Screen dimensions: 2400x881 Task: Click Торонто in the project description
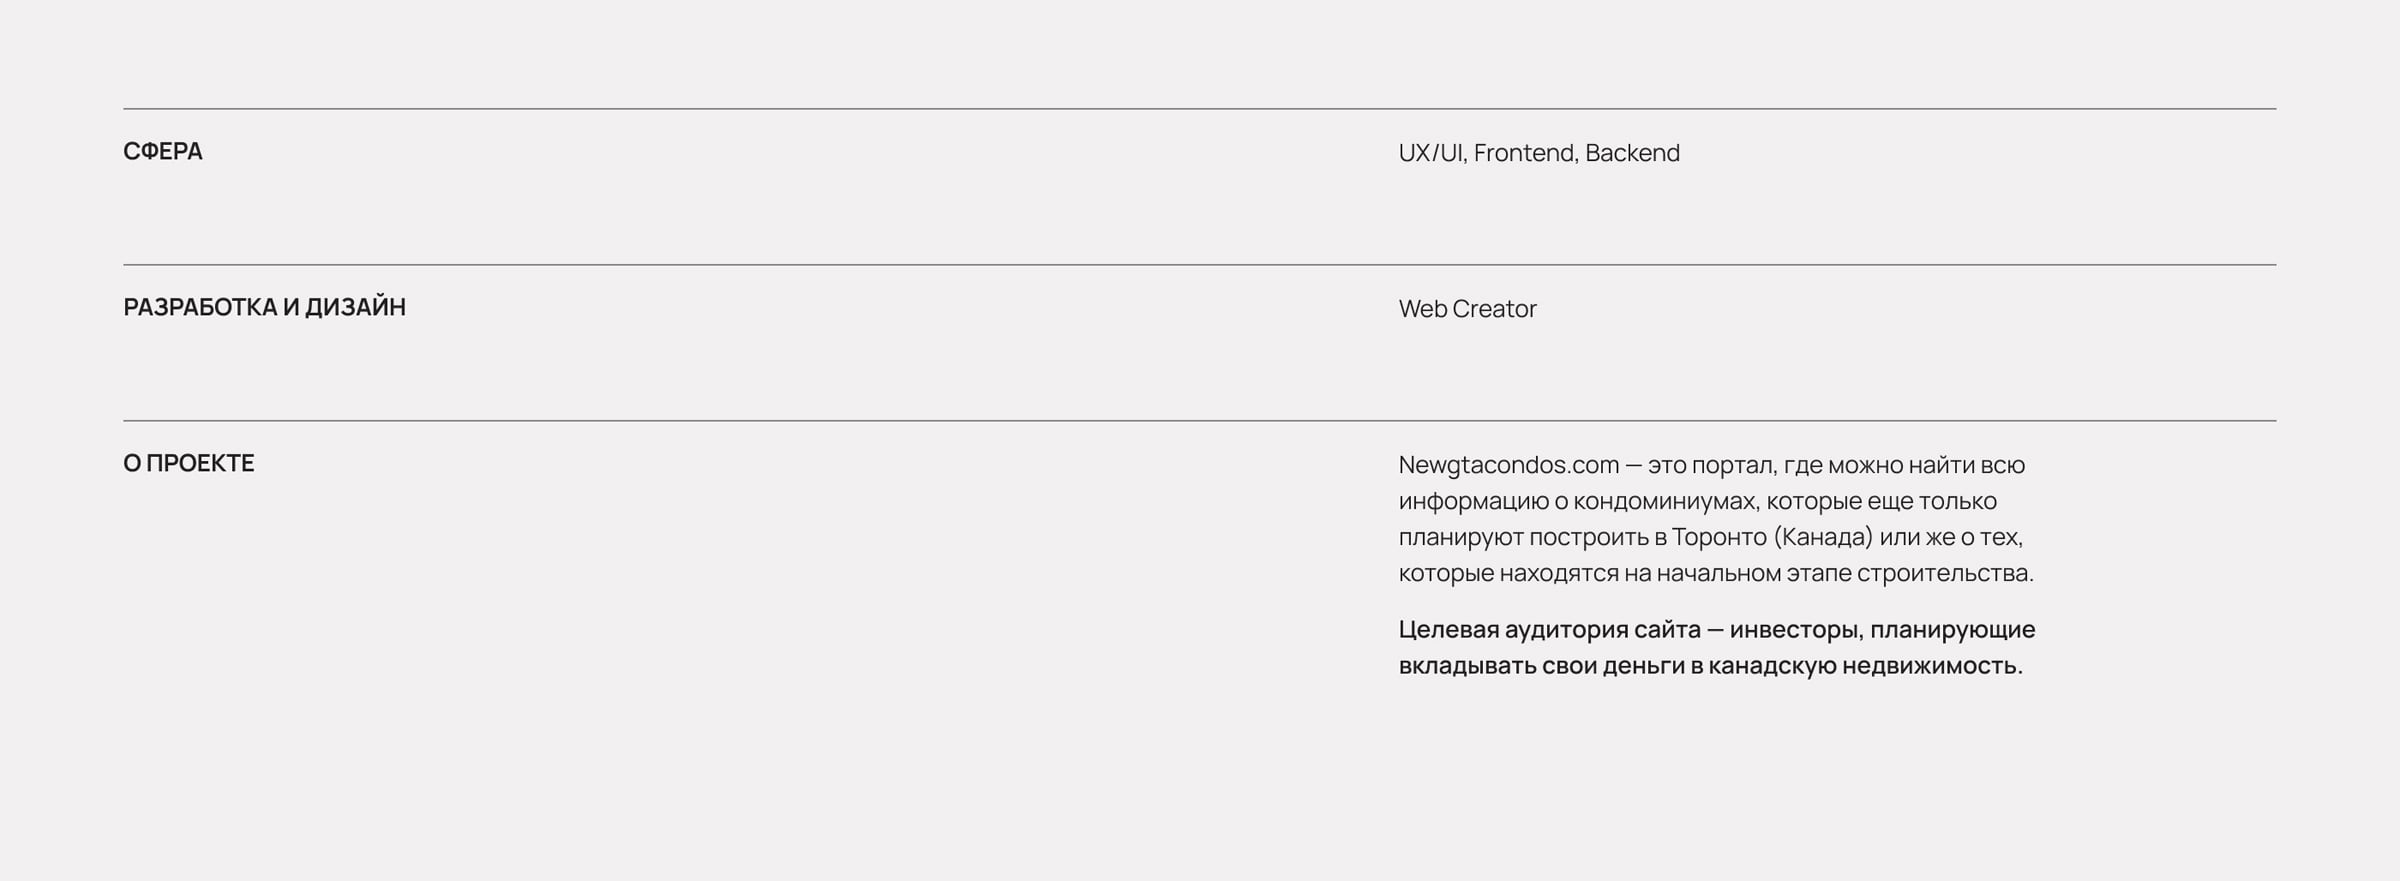[1719, 537]
